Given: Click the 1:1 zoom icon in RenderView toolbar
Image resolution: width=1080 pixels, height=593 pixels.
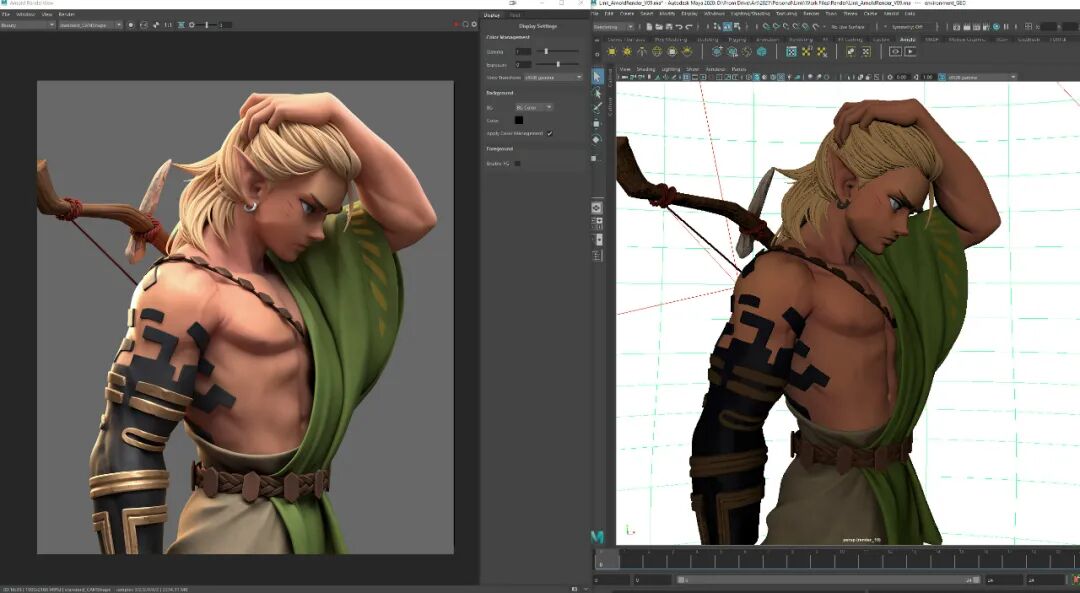Looking at the screenshot, I should [167, 25].
